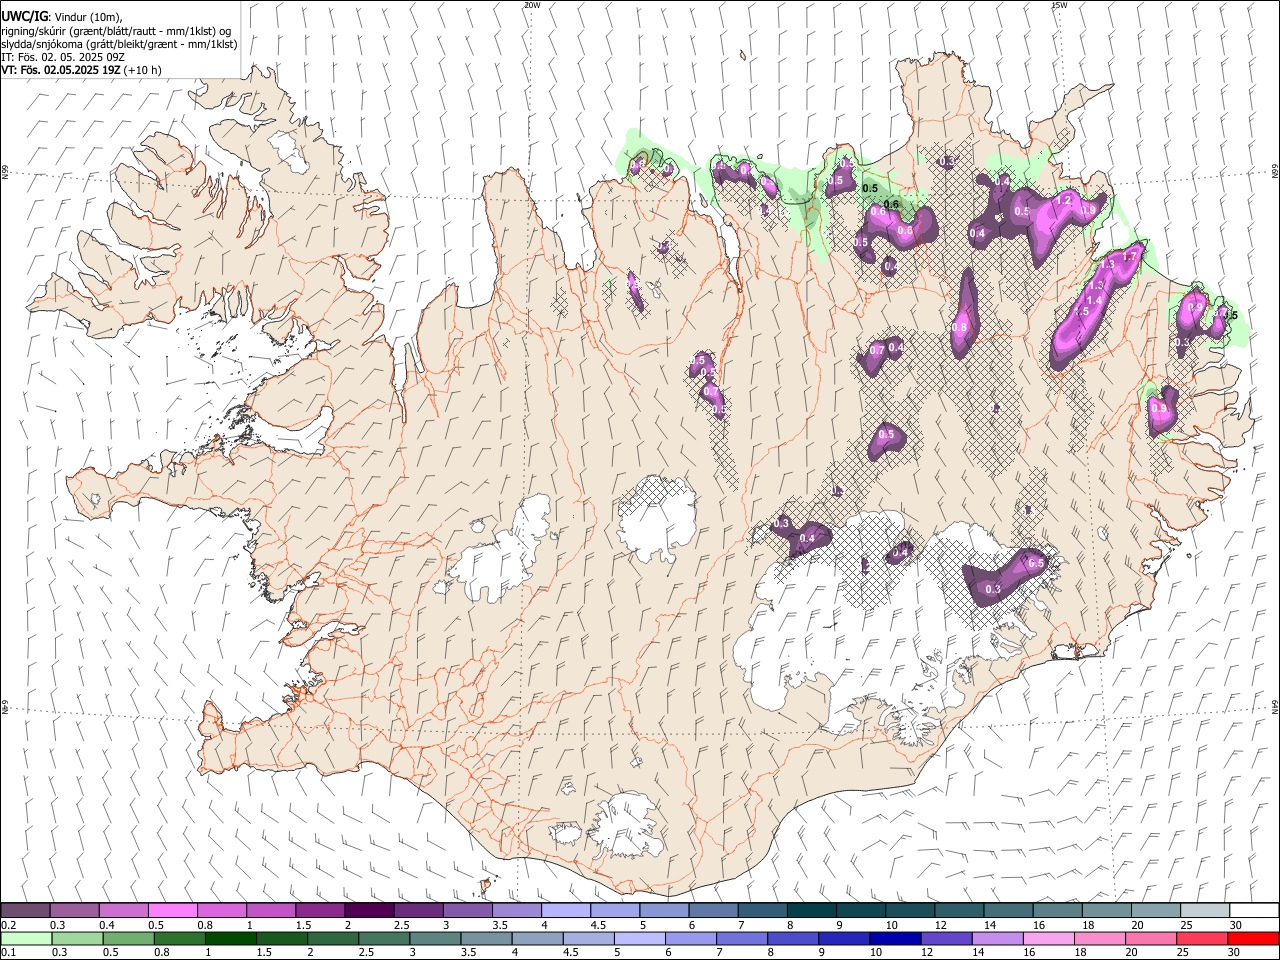This screenshot has width=1280, height=960.
Task: Click the light grey 25–30 snow swatch
Action: tap(1204, 911)
